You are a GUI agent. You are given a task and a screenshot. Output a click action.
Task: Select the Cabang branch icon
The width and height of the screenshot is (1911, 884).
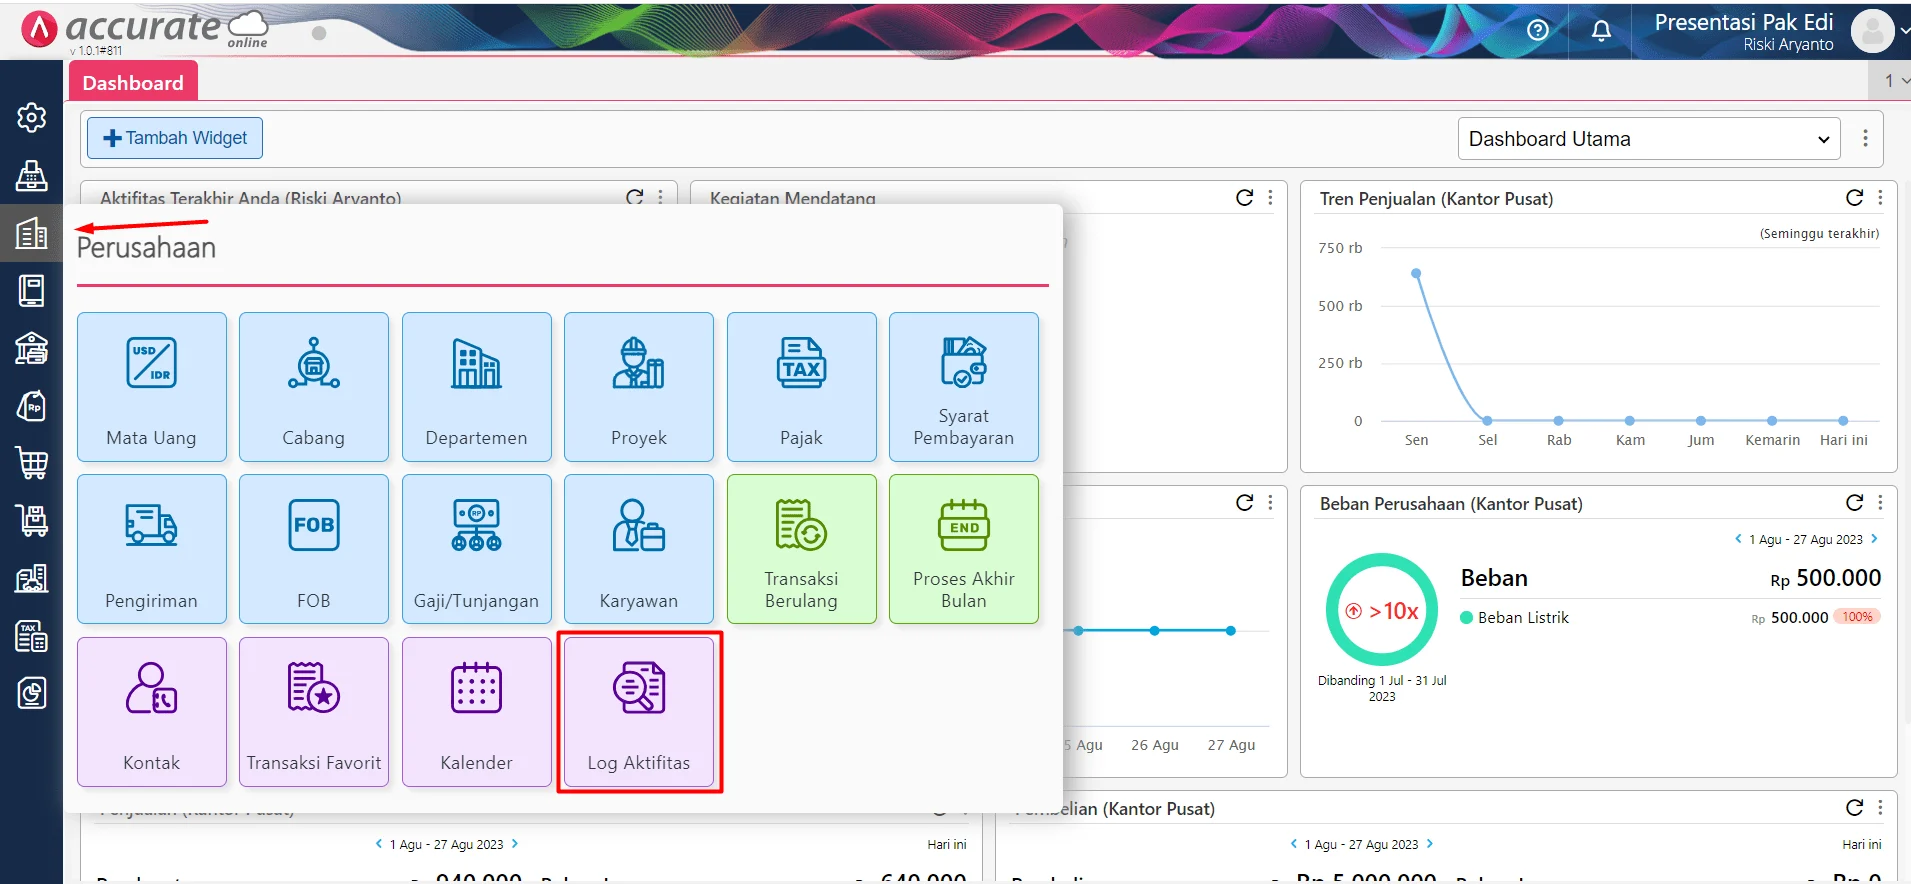(314, 363)
